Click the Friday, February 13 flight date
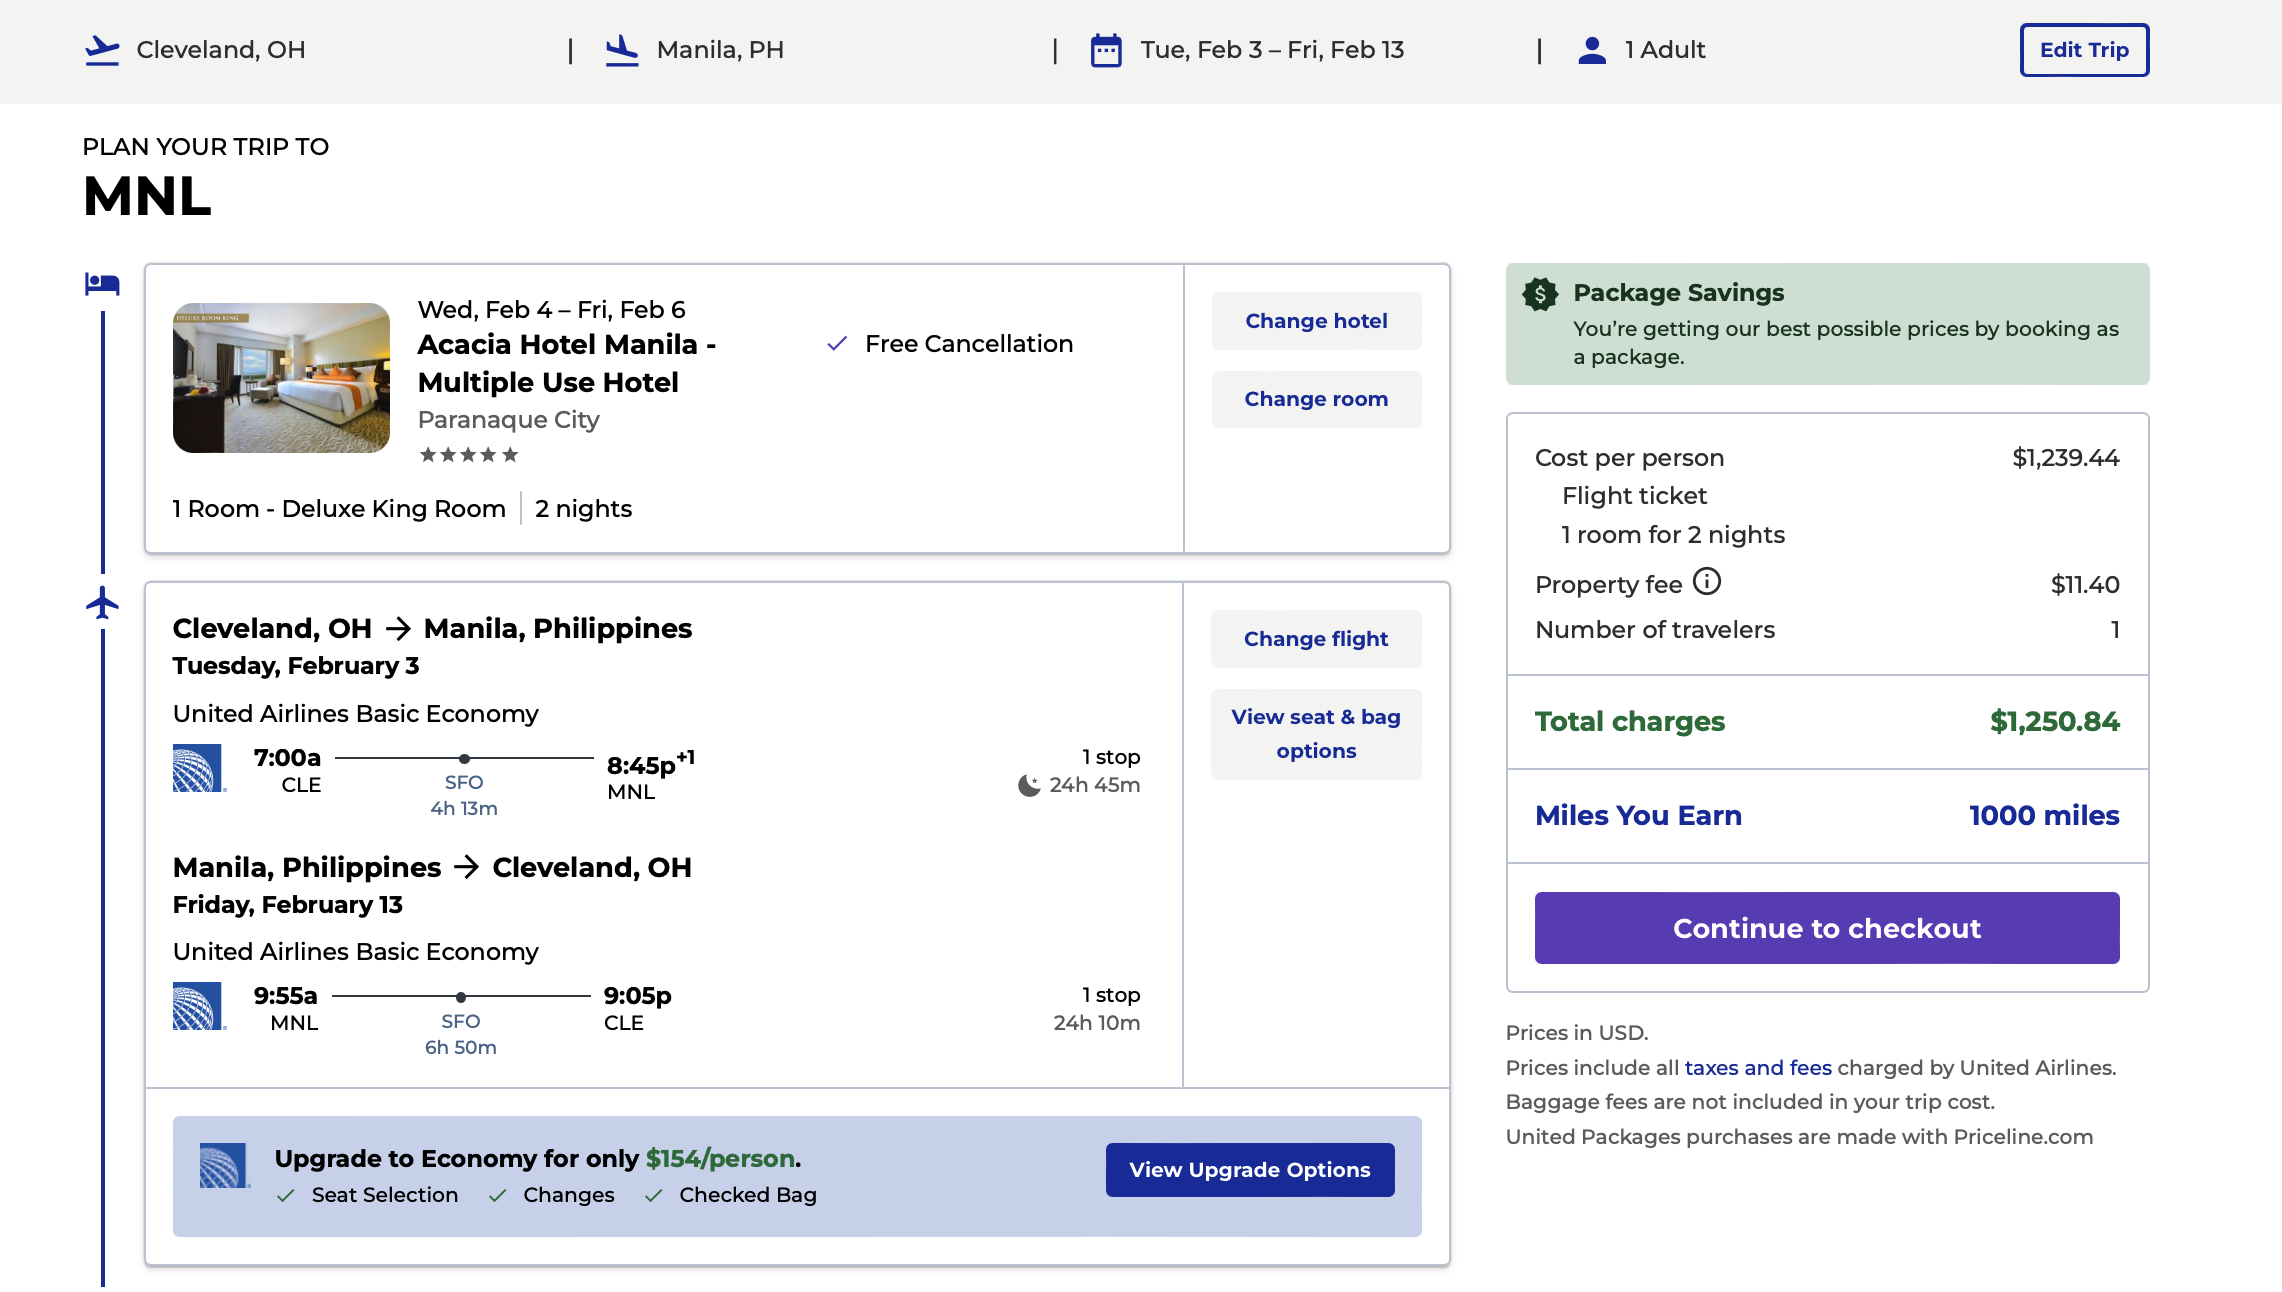The image size is (2282, 1292). (x=288, y=905)
